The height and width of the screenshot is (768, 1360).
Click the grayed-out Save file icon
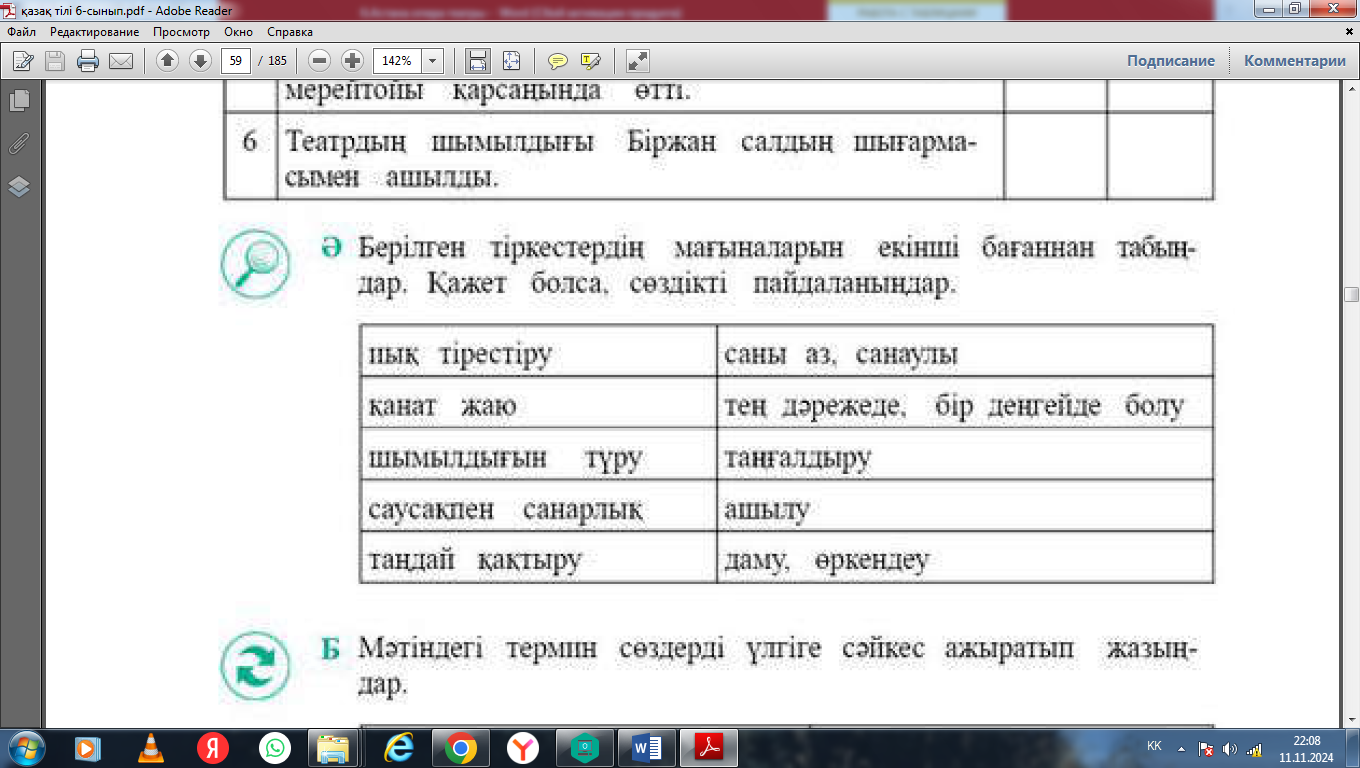(55, 61)
